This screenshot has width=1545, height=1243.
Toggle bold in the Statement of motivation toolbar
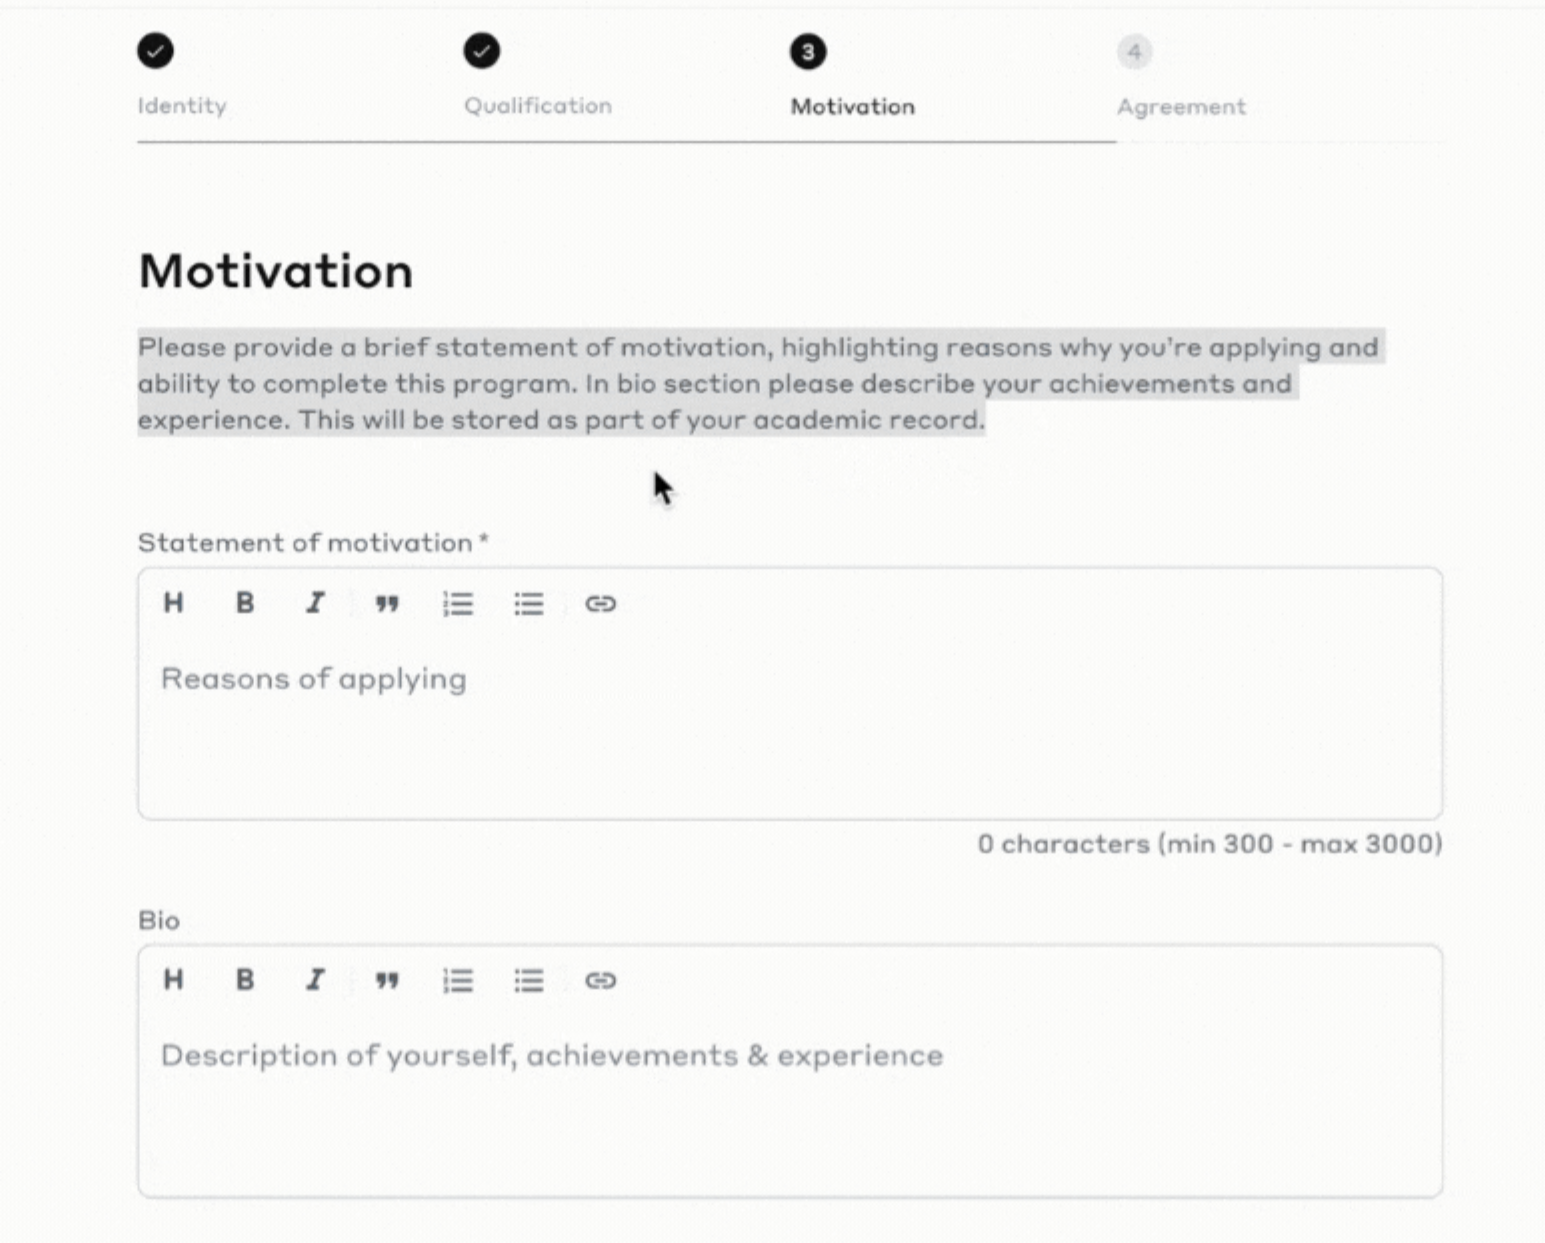point(243,603)
